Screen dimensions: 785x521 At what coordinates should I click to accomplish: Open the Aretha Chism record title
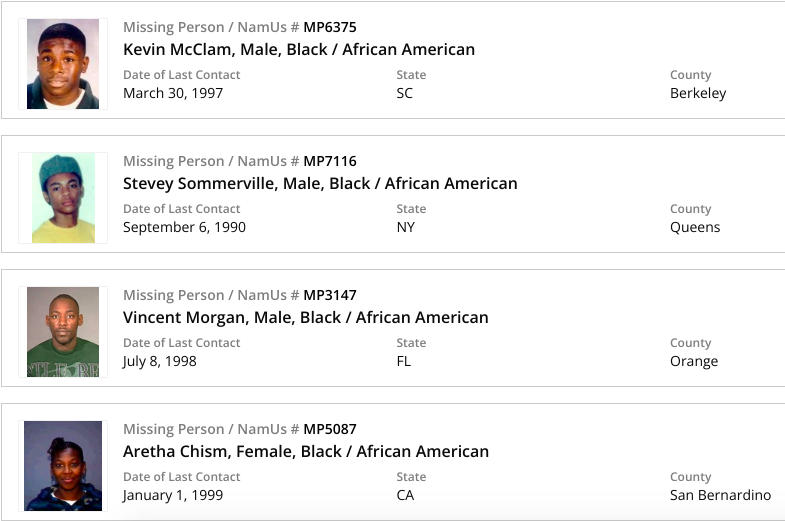coord(306,451)
